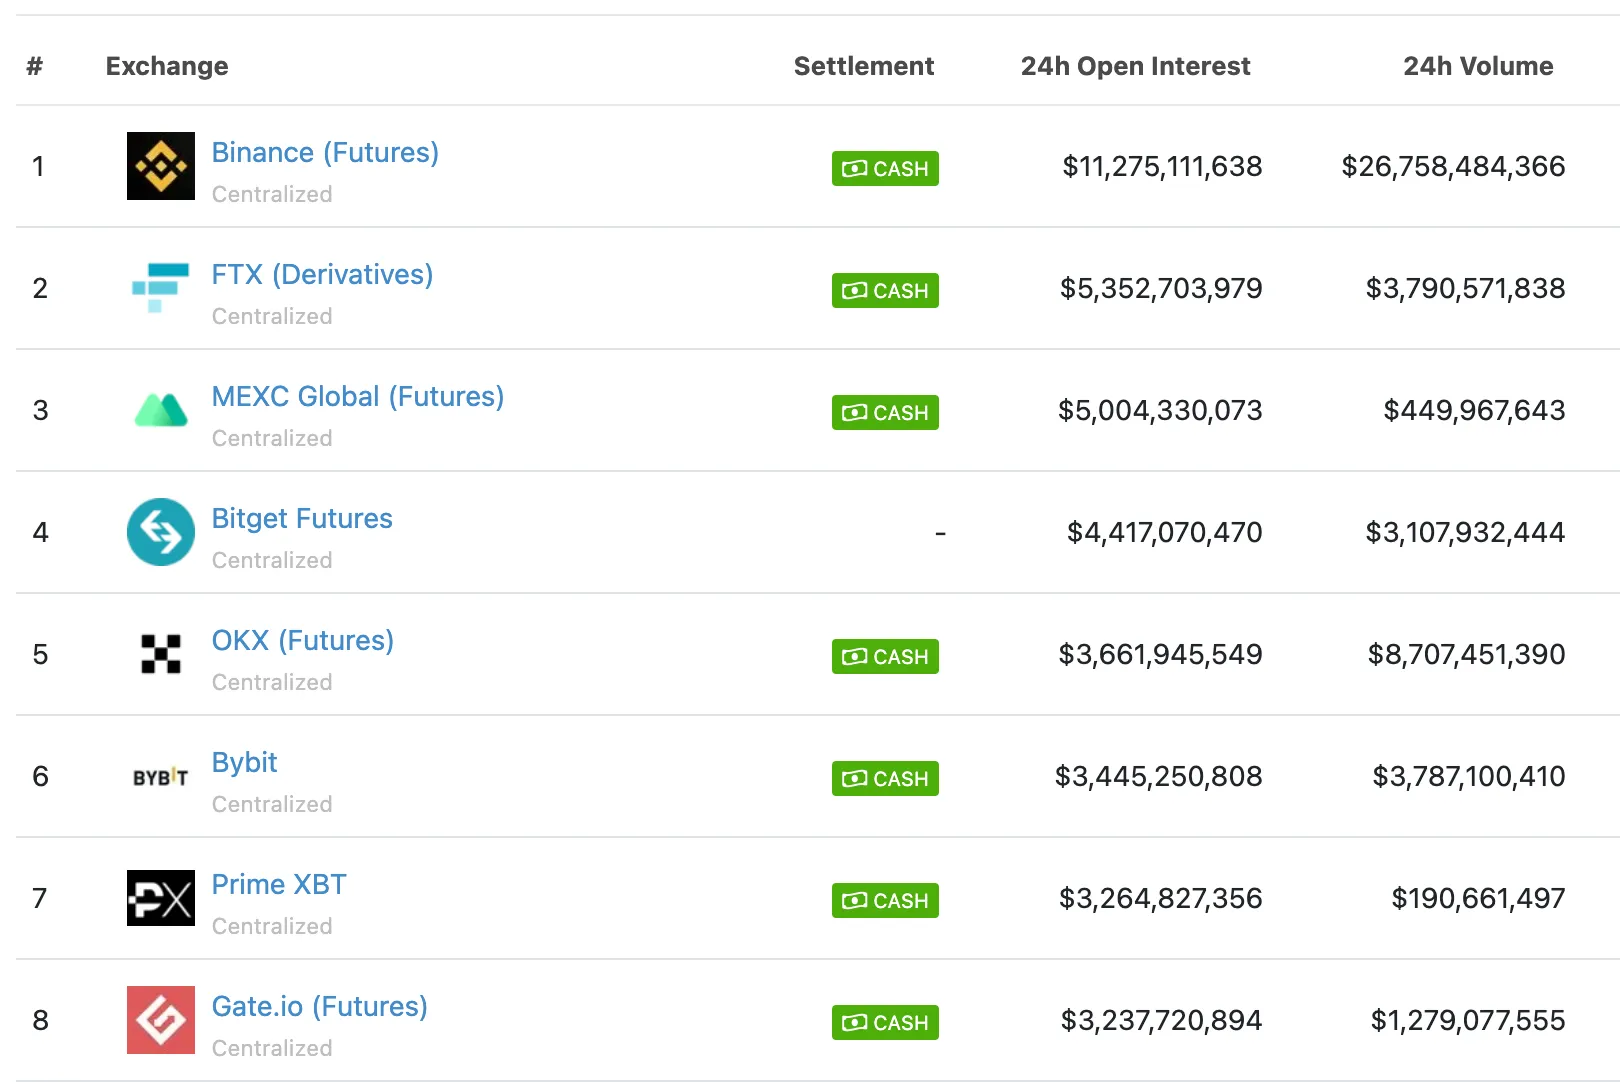This screenshot has height=1082, width=1620.
Task: Open the Binance (Futures) link
Action: (325, 152)
